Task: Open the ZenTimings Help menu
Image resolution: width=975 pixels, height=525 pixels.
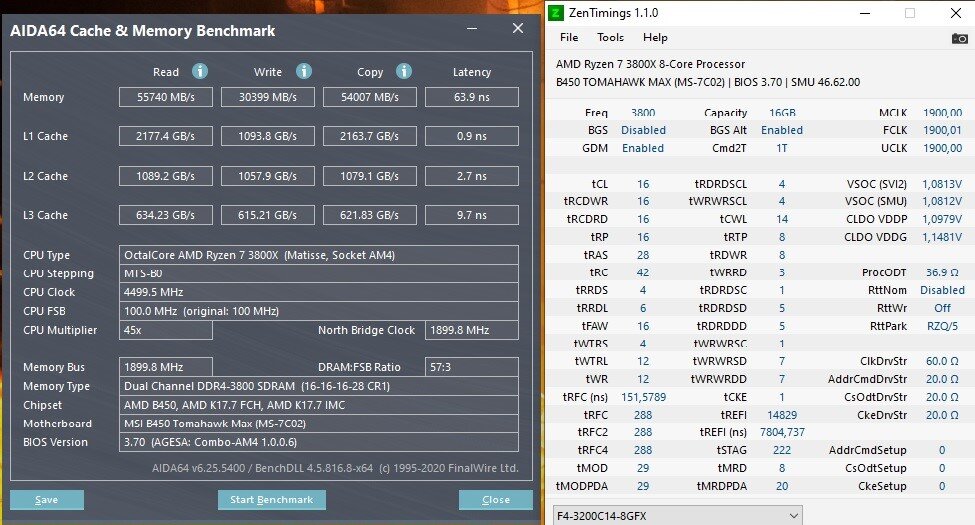Action: pyautogui.click(x=655, y=37)
